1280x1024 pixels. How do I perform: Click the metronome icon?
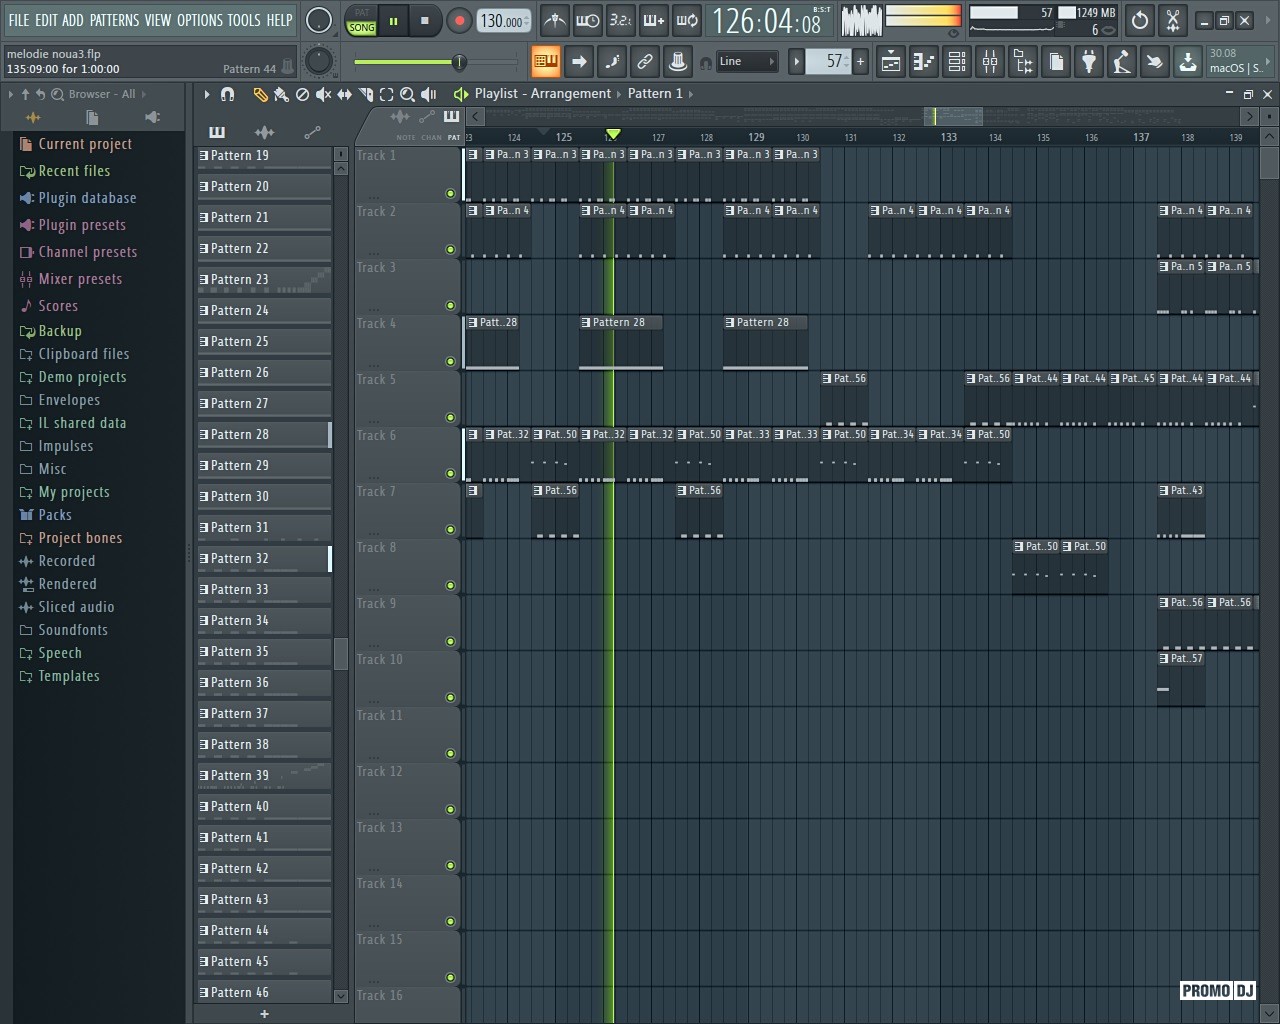[x=554, y=20]
